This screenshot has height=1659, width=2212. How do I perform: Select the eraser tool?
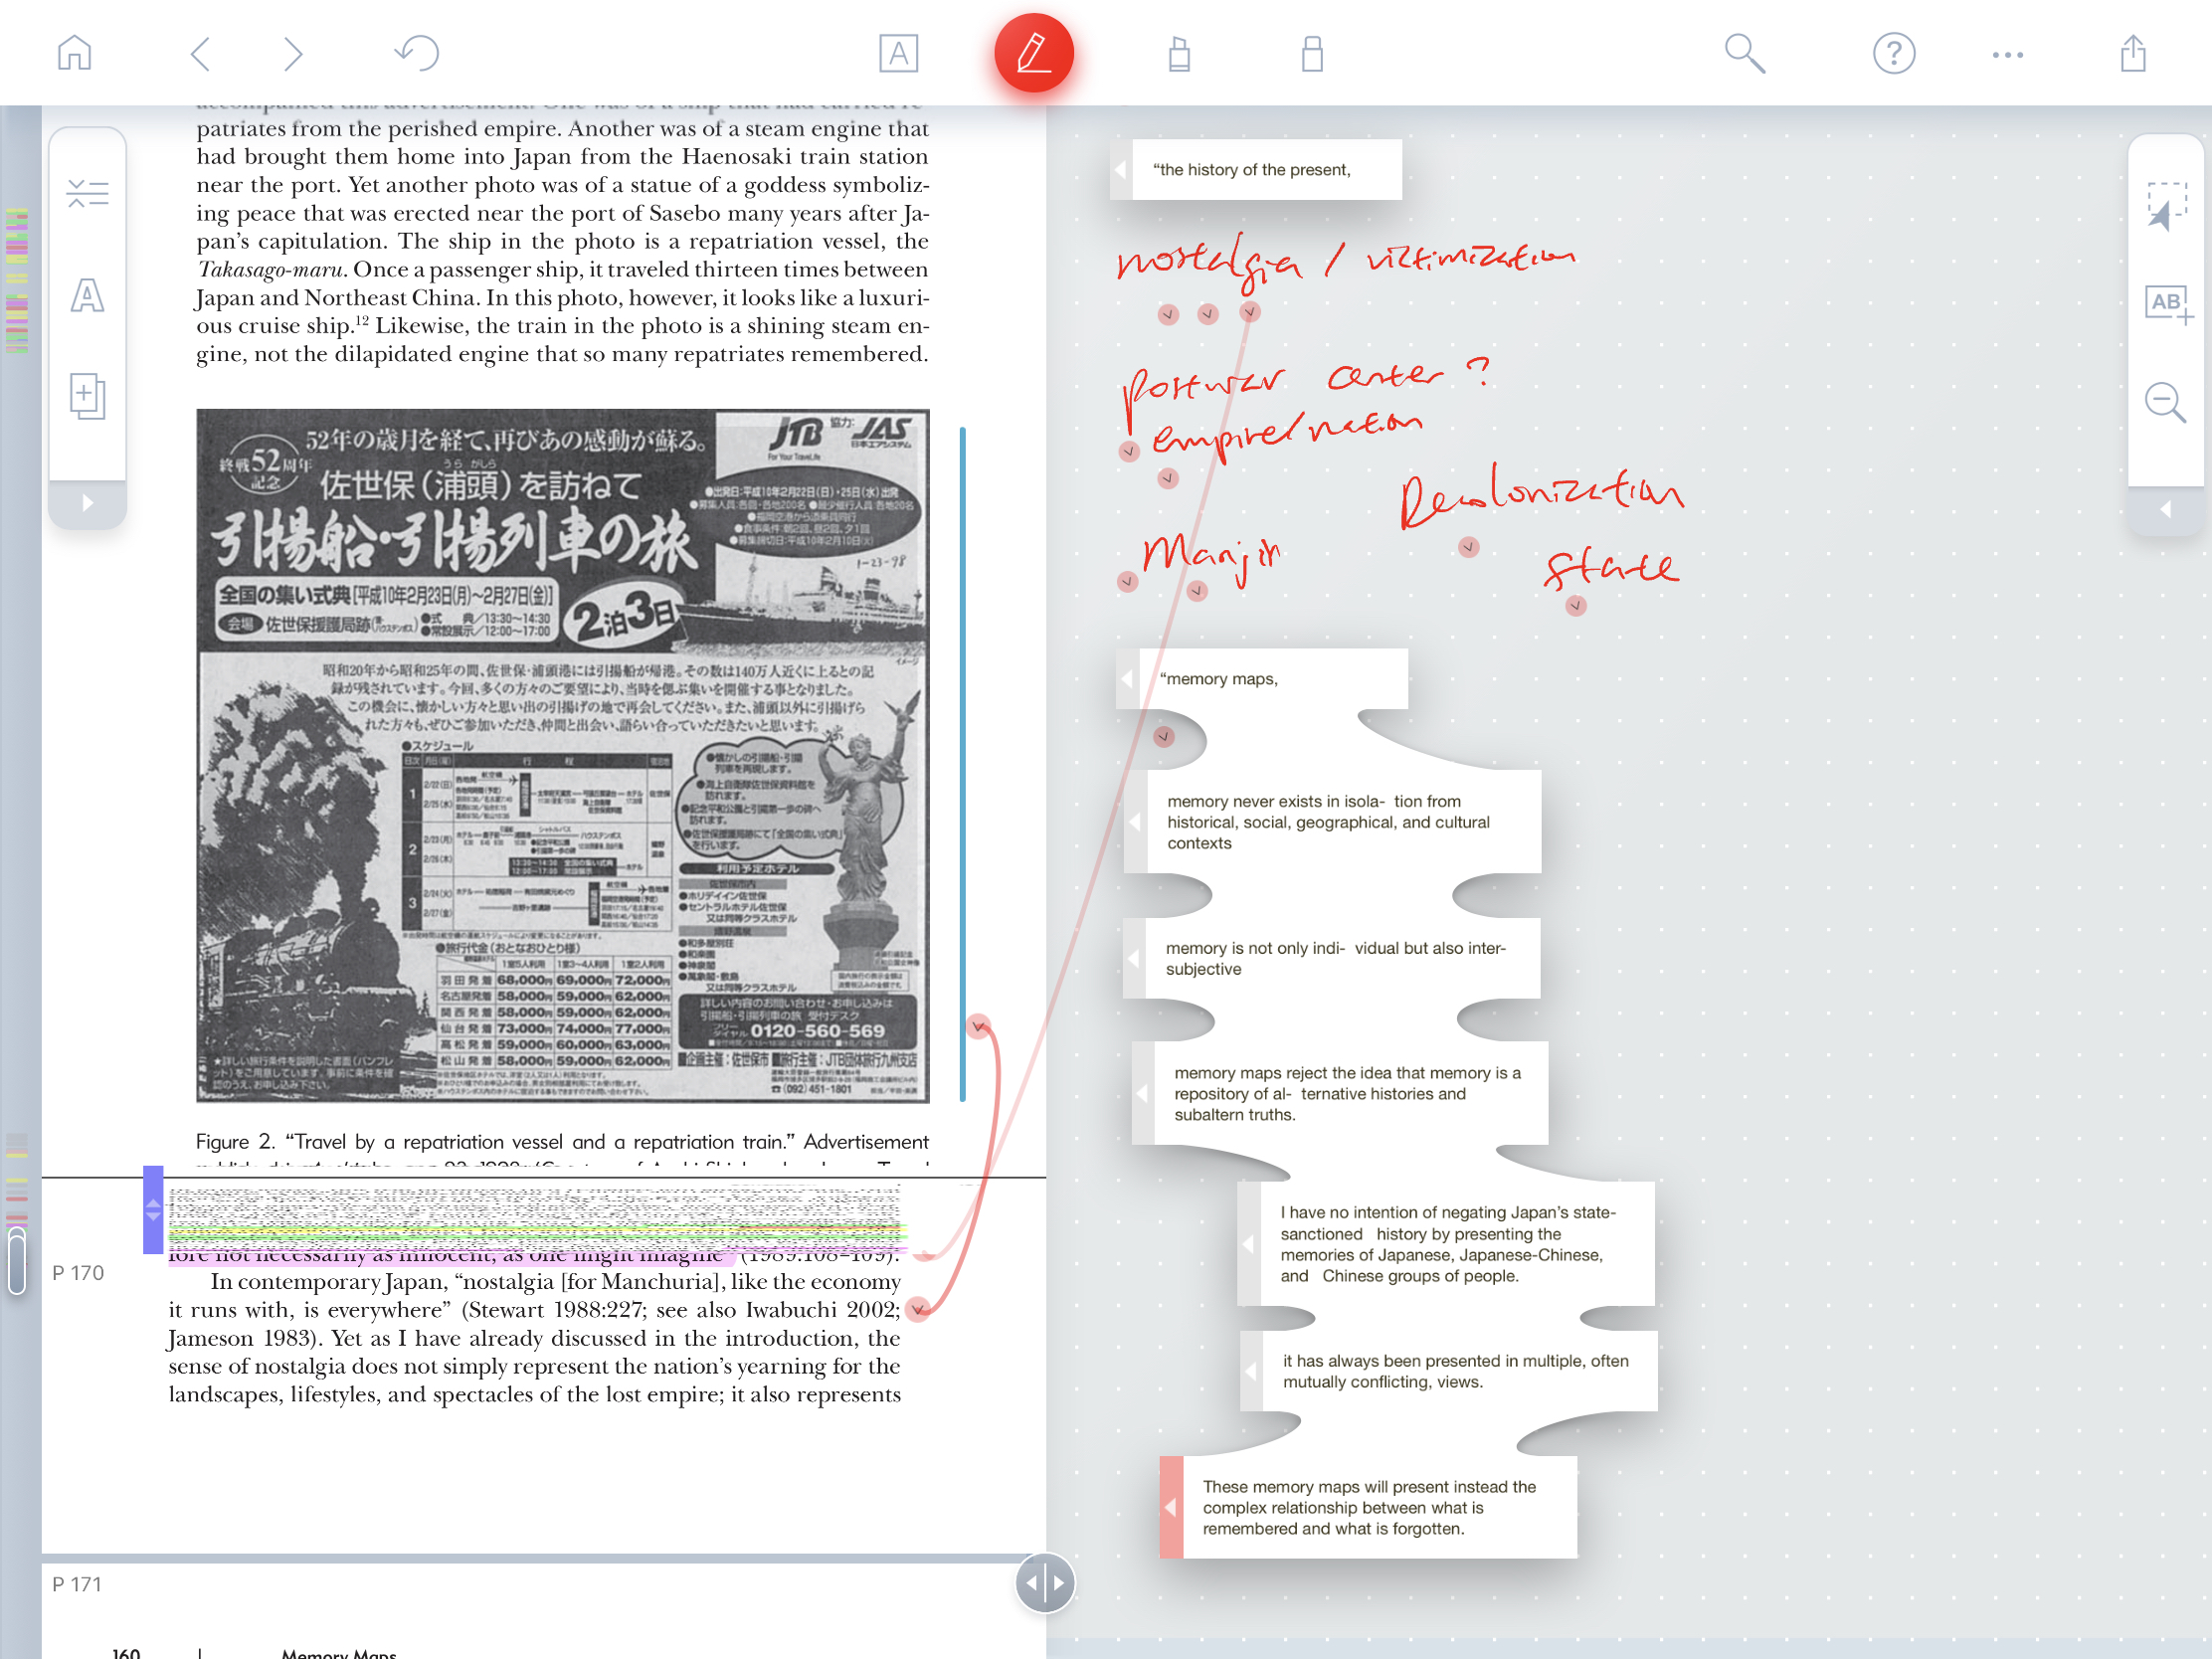[1312, 53]
